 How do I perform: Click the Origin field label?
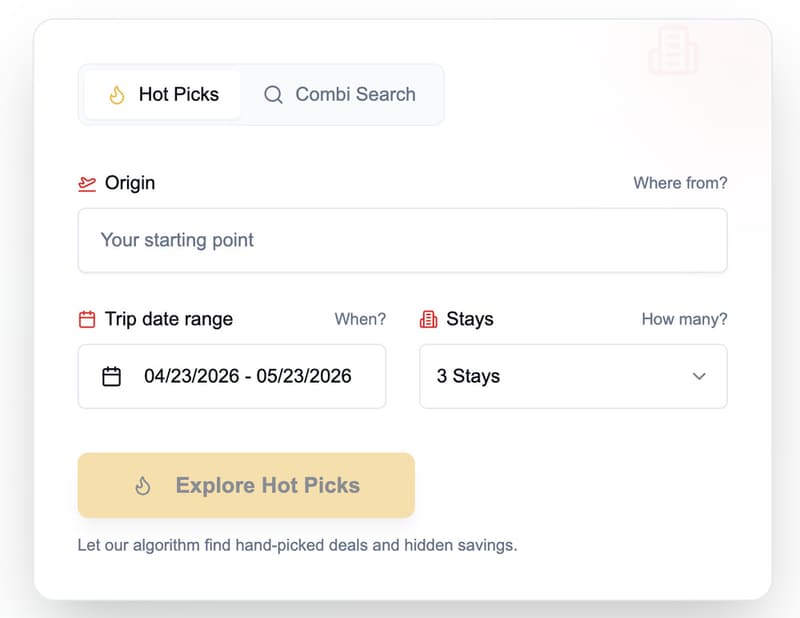click(x=130, y=183)
